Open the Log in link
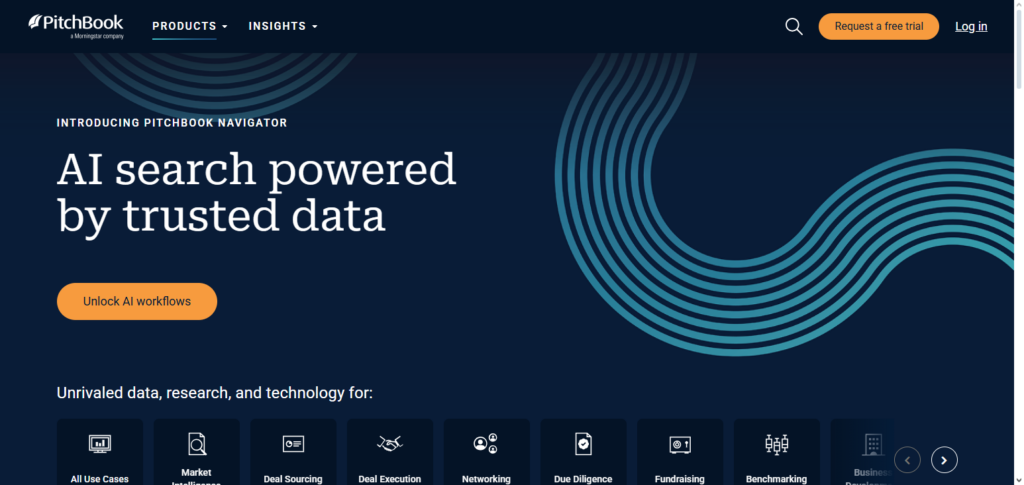Viewport: 1024px width, 485px height. tap(971, 27)
